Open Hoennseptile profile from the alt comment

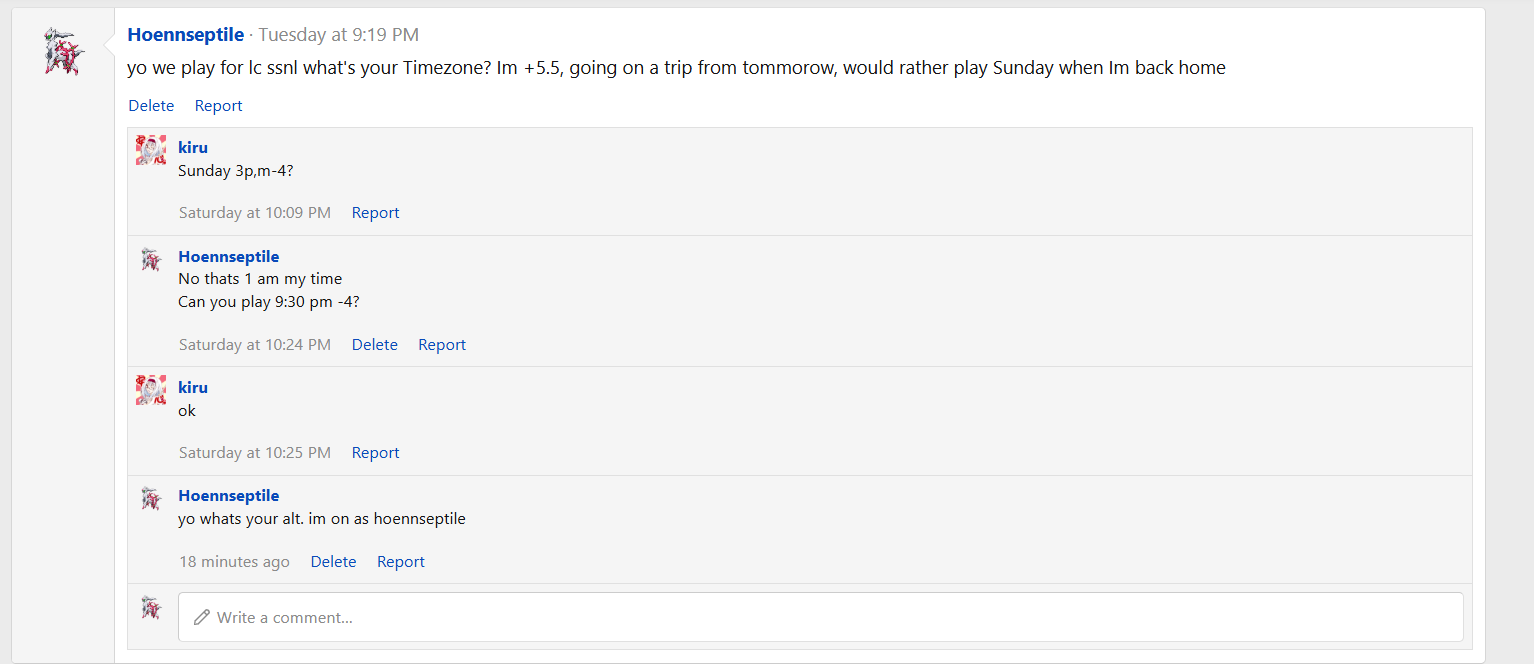click(228, 496)
